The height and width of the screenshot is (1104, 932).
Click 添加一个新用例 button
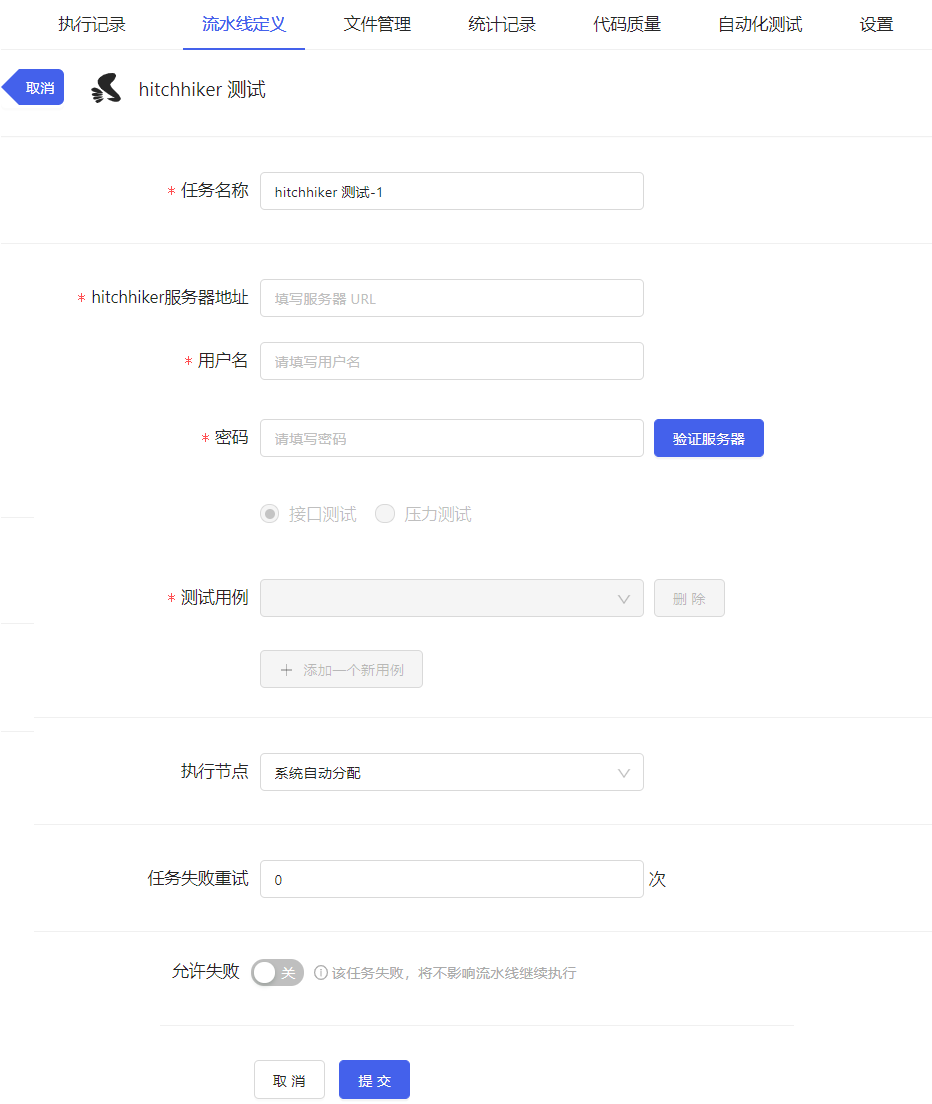point(341,669)
